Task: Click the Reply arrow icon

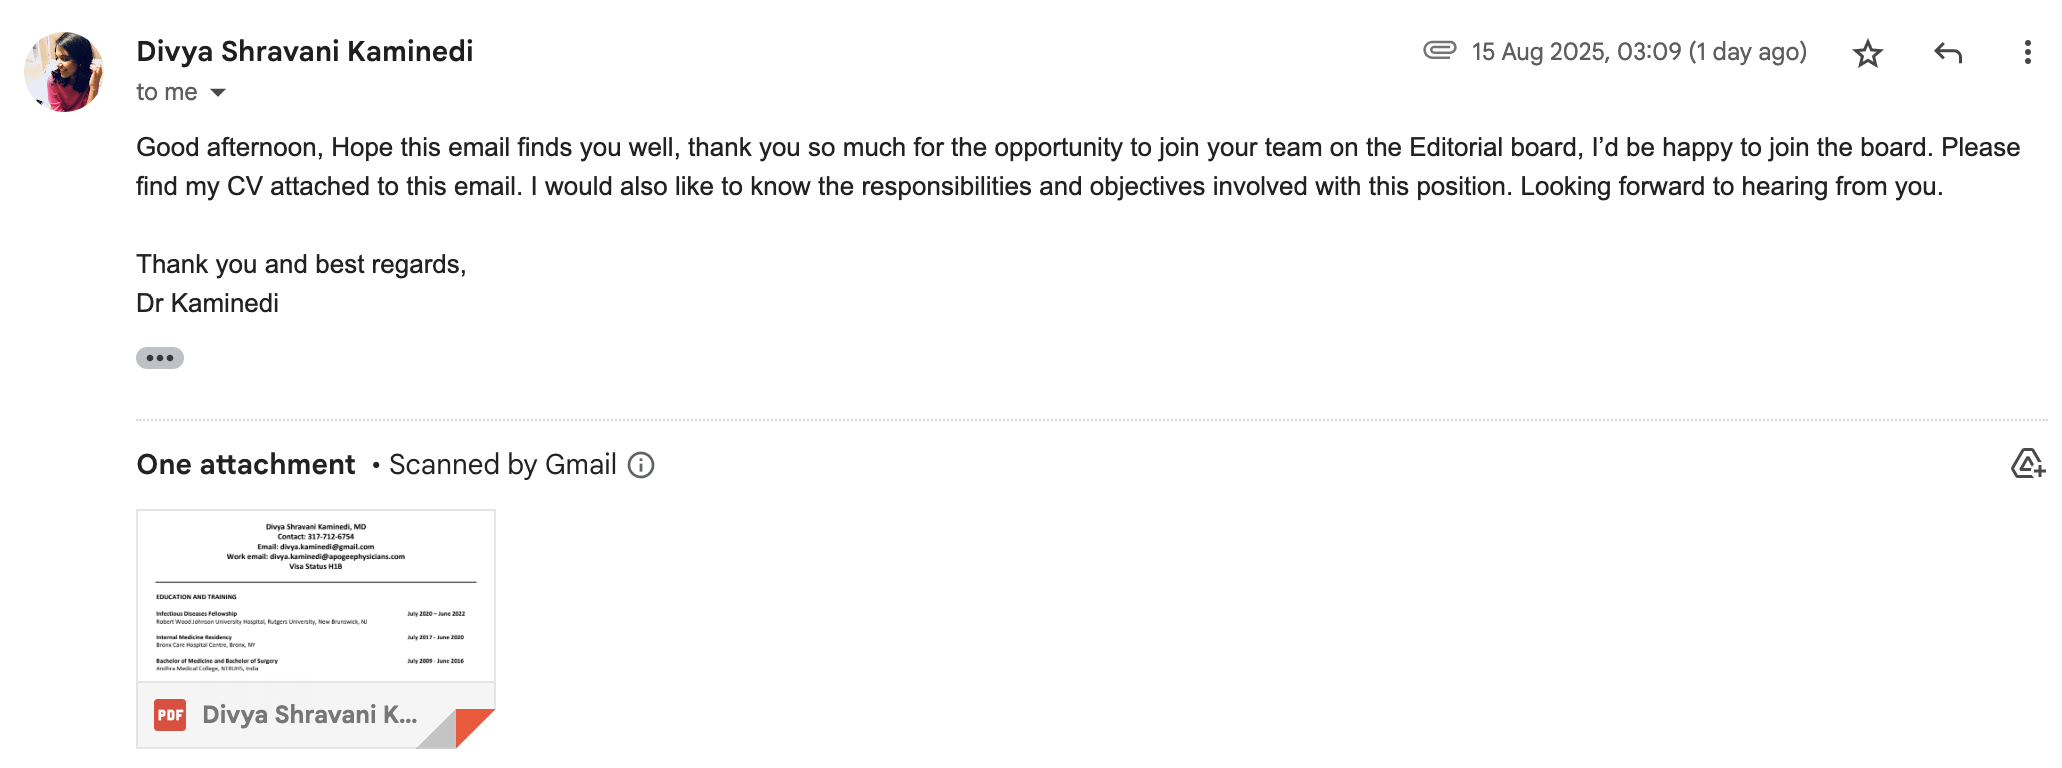Action: tap(1947, 53)
